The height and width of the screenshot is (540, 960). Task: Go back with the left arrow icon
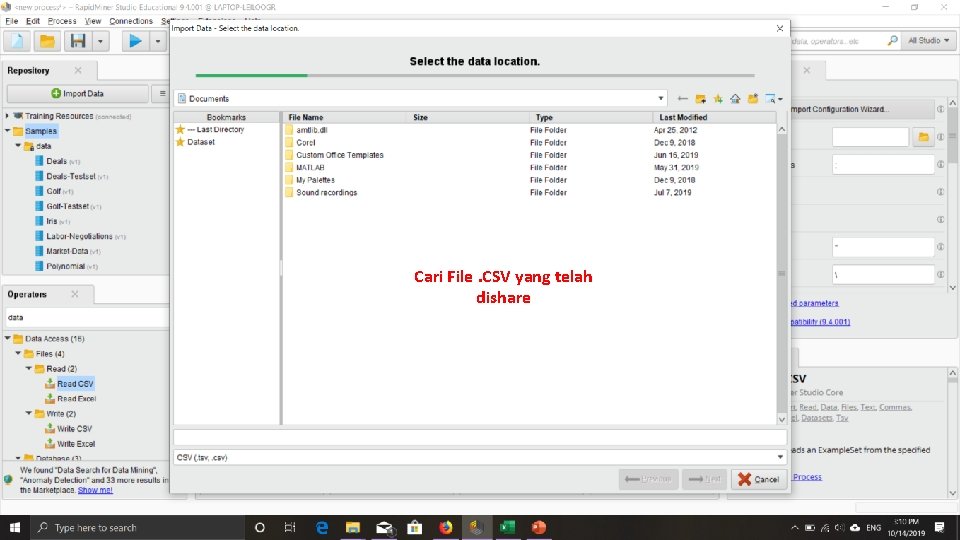tap(683, 99)
